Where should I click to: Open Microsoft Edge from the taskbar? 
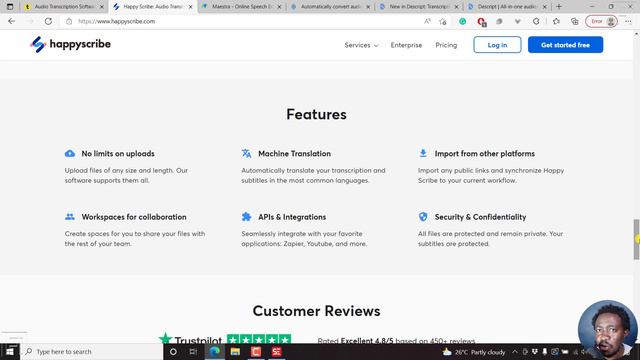click(214, 351)
